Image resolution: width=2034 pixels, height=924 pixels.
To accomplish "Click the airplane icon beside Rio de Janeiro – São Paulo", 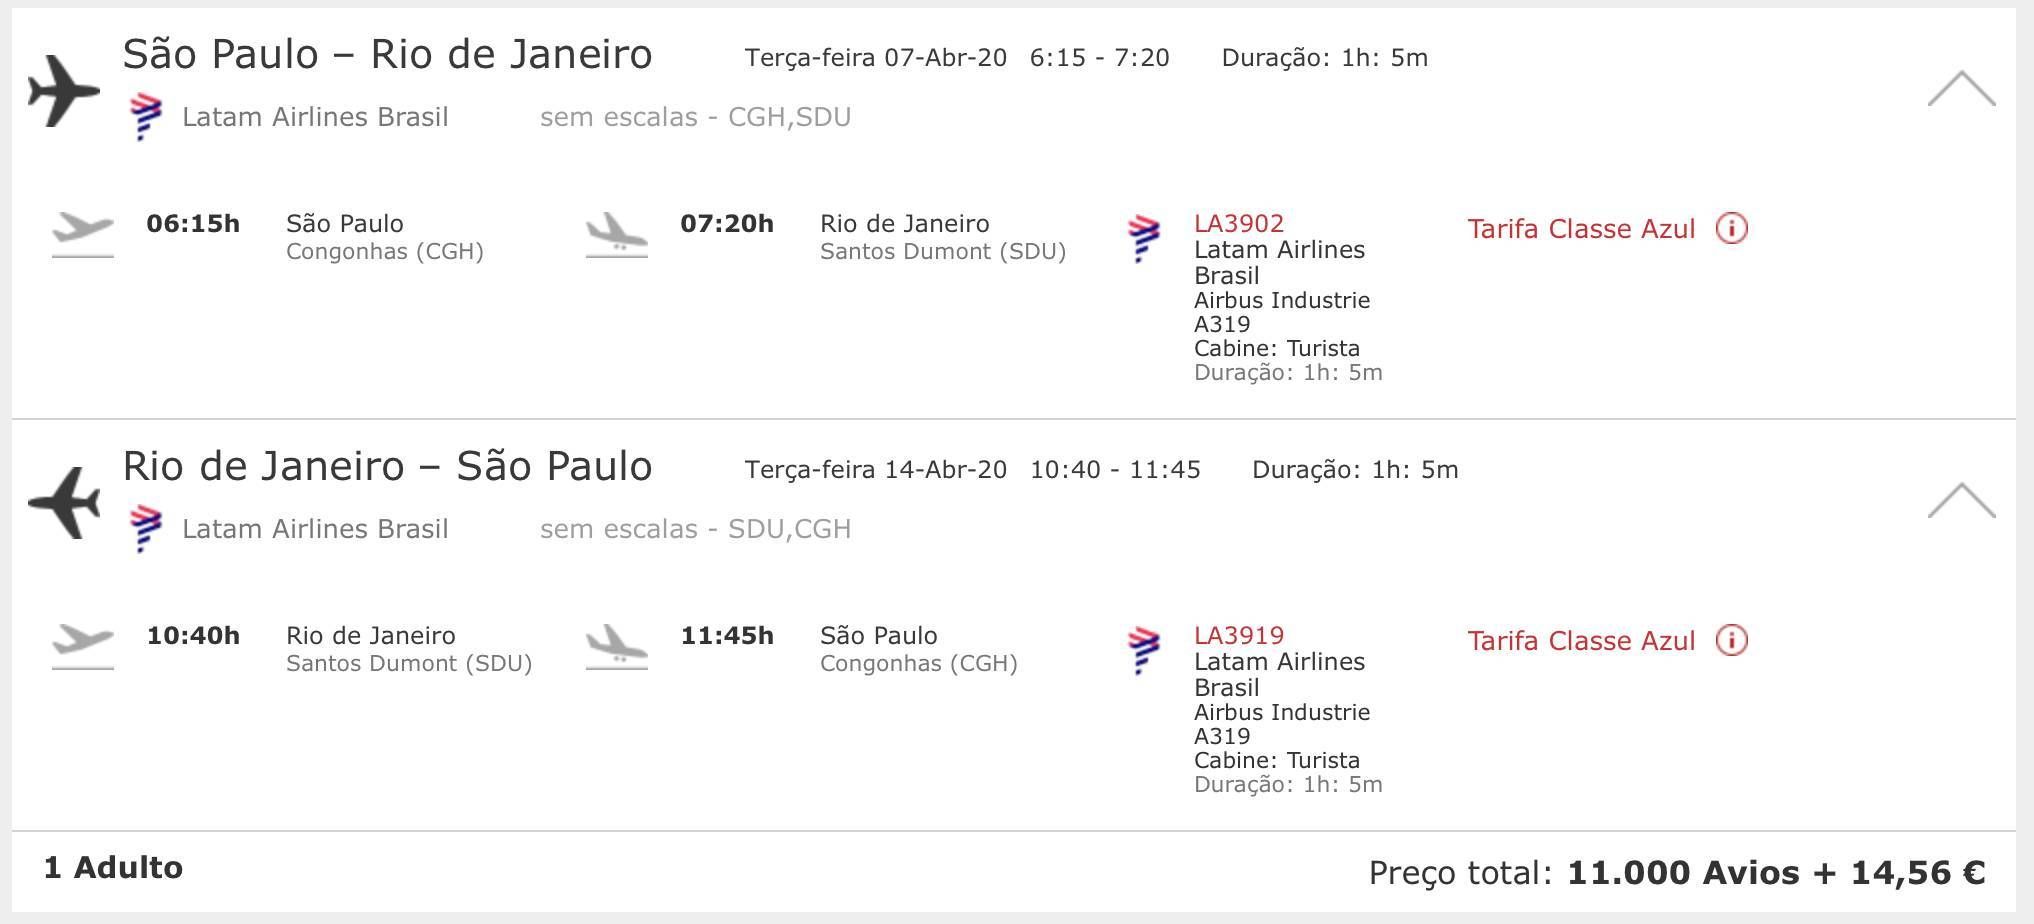I will (64, 502).
